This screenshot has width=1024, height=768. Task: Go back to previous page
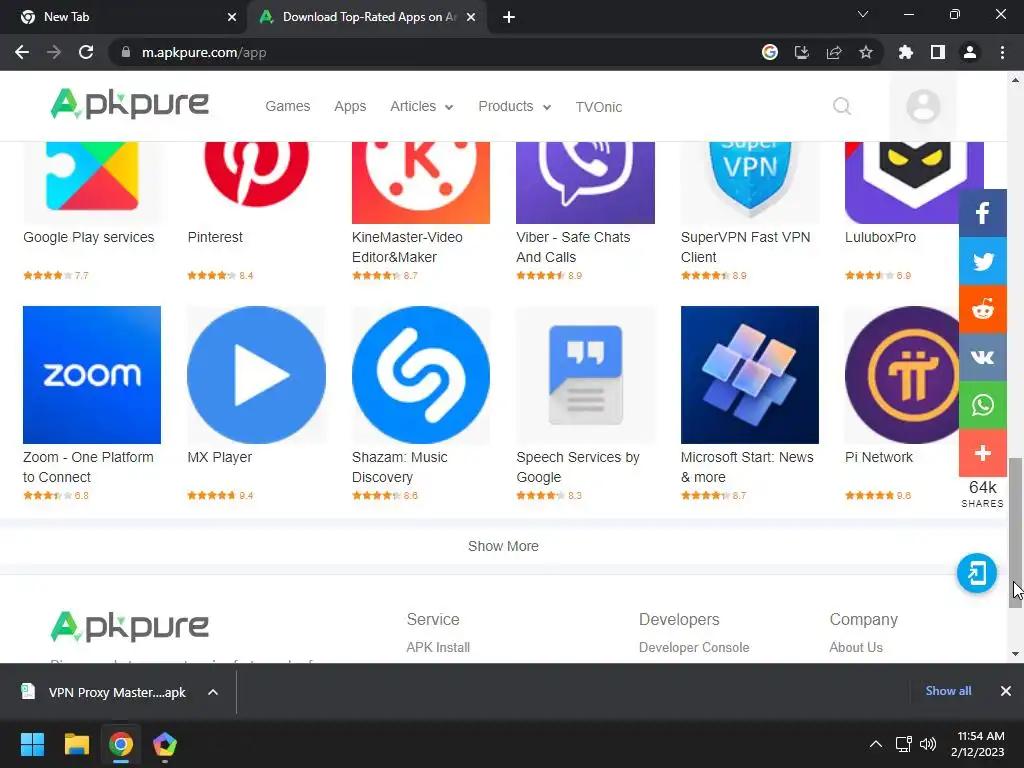click(22, 52)
